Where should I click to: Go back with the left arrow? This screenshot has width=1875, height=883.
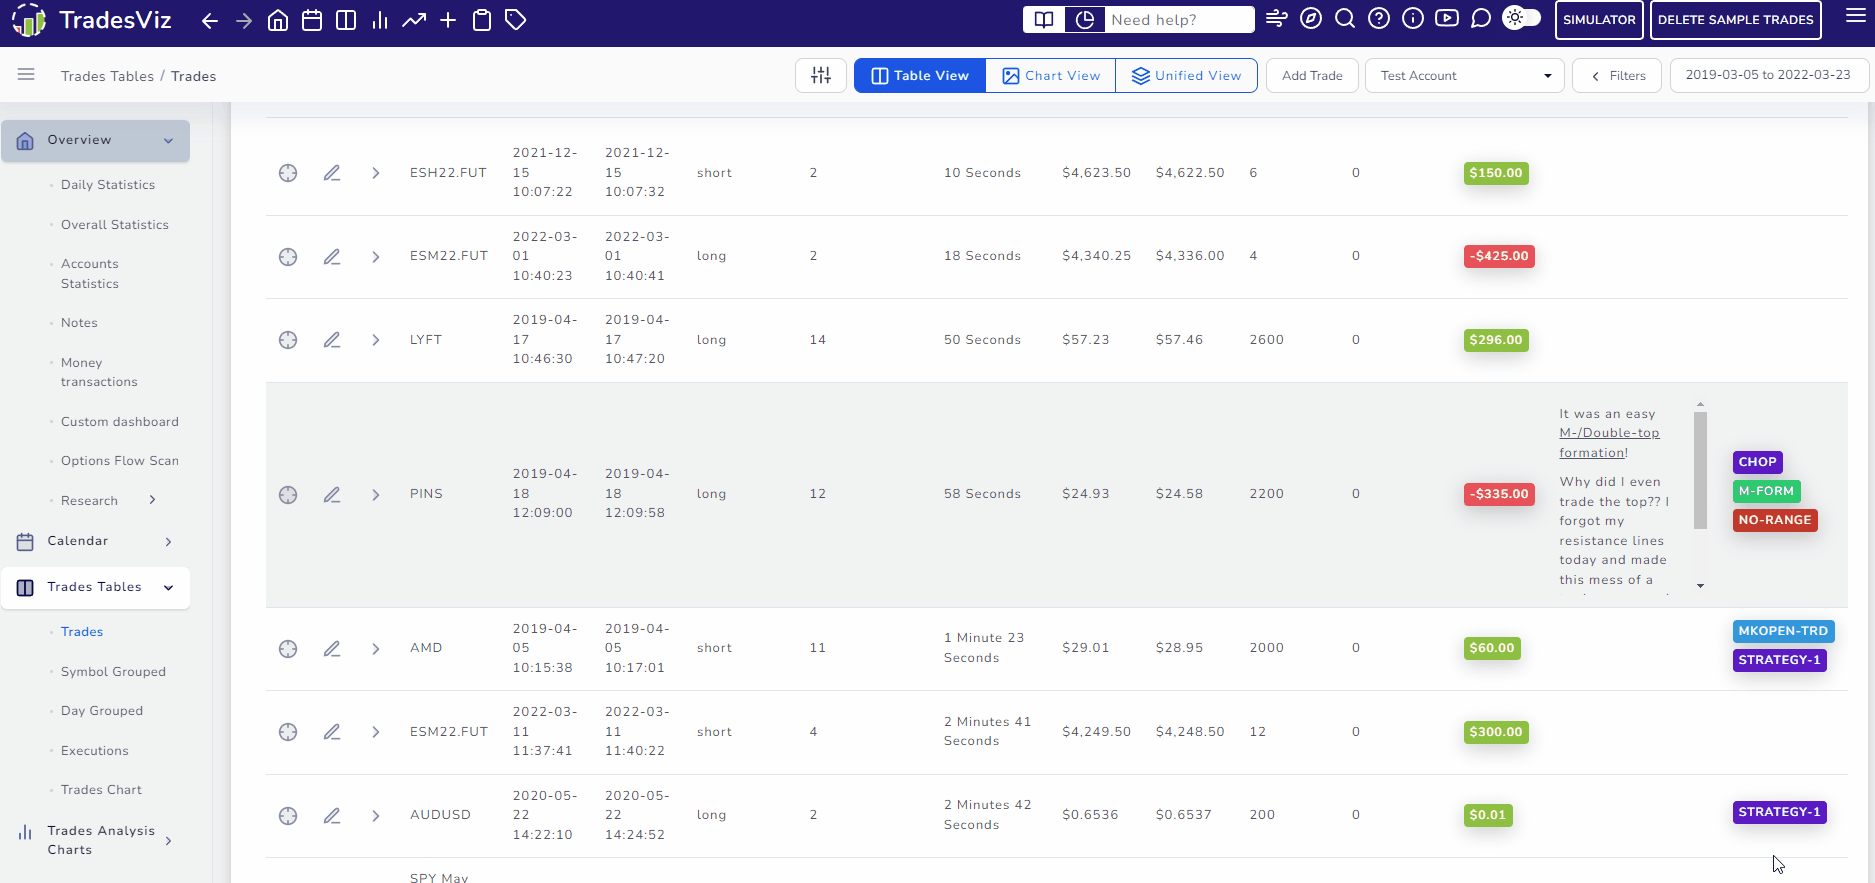tap(210, 20)
